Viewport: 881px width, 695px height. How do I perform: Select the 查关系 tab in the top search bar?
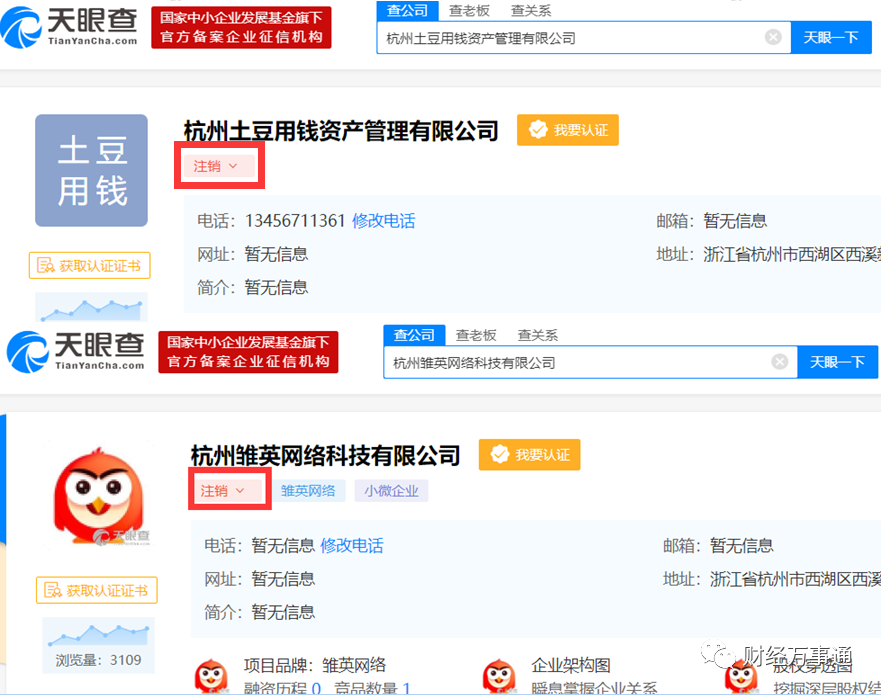531,11
